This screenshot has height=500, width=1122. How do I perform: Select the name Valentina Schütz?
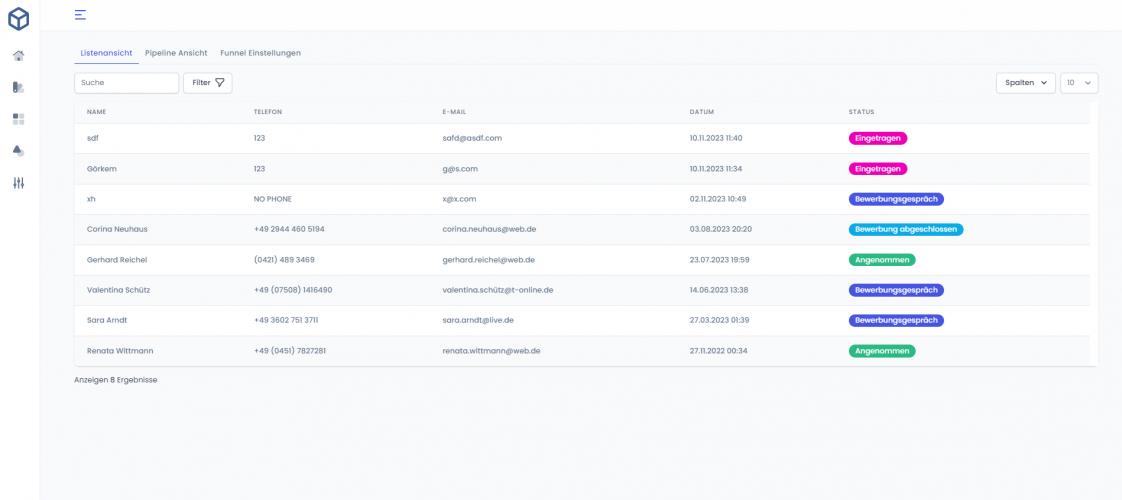coord(119,290)
